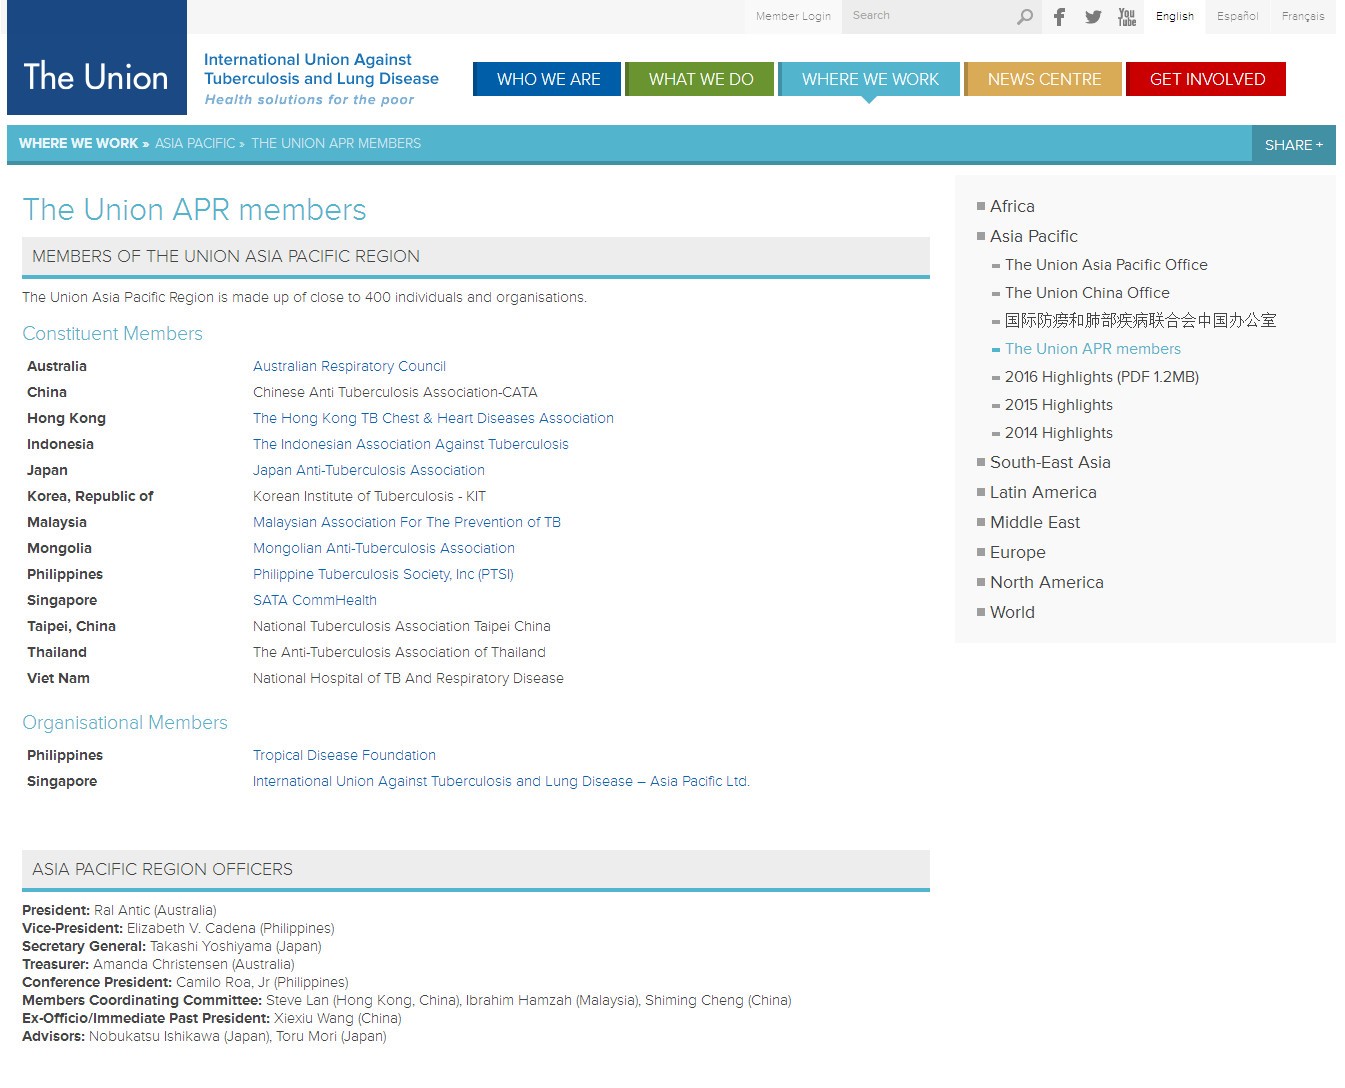This screenshot has height=1088, width=1345.
Task: Click The Anti-Tuberculosis Association of Thailand text
Action: coord(399,652)
